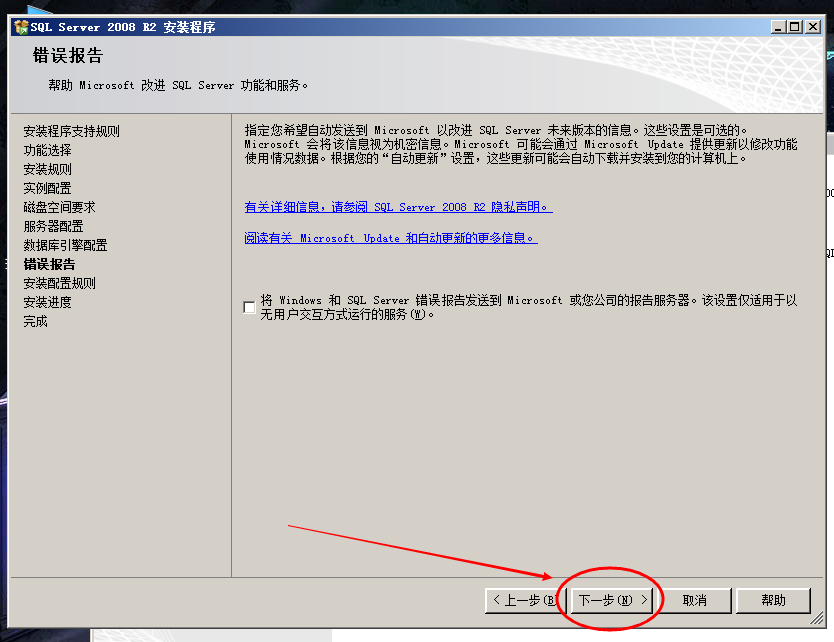
Task: Select 数据库引擎配置 step in sidebar
Action: pos(65,245)
